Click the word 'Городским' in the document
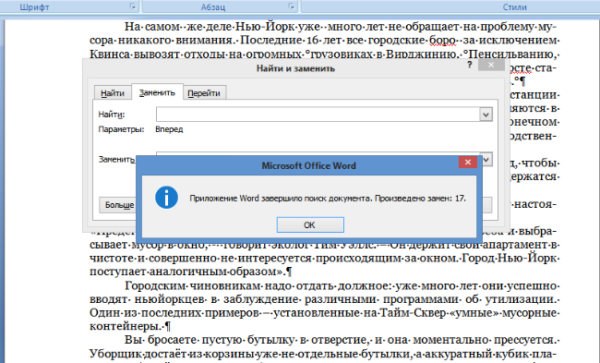 [155, 286]
